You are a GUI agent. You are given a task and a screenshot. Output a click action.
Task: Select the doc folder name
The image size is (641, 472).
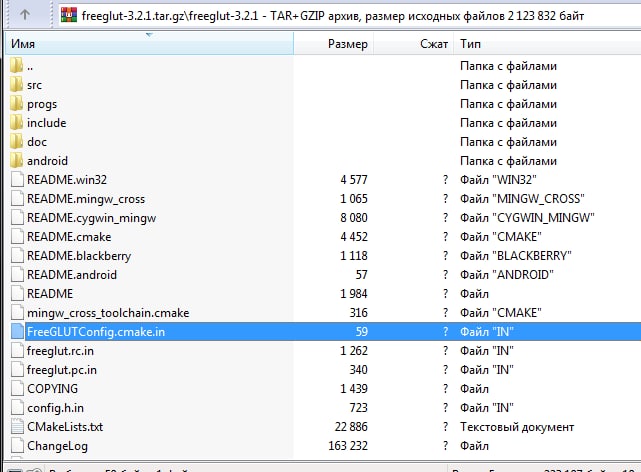[37, 142]
